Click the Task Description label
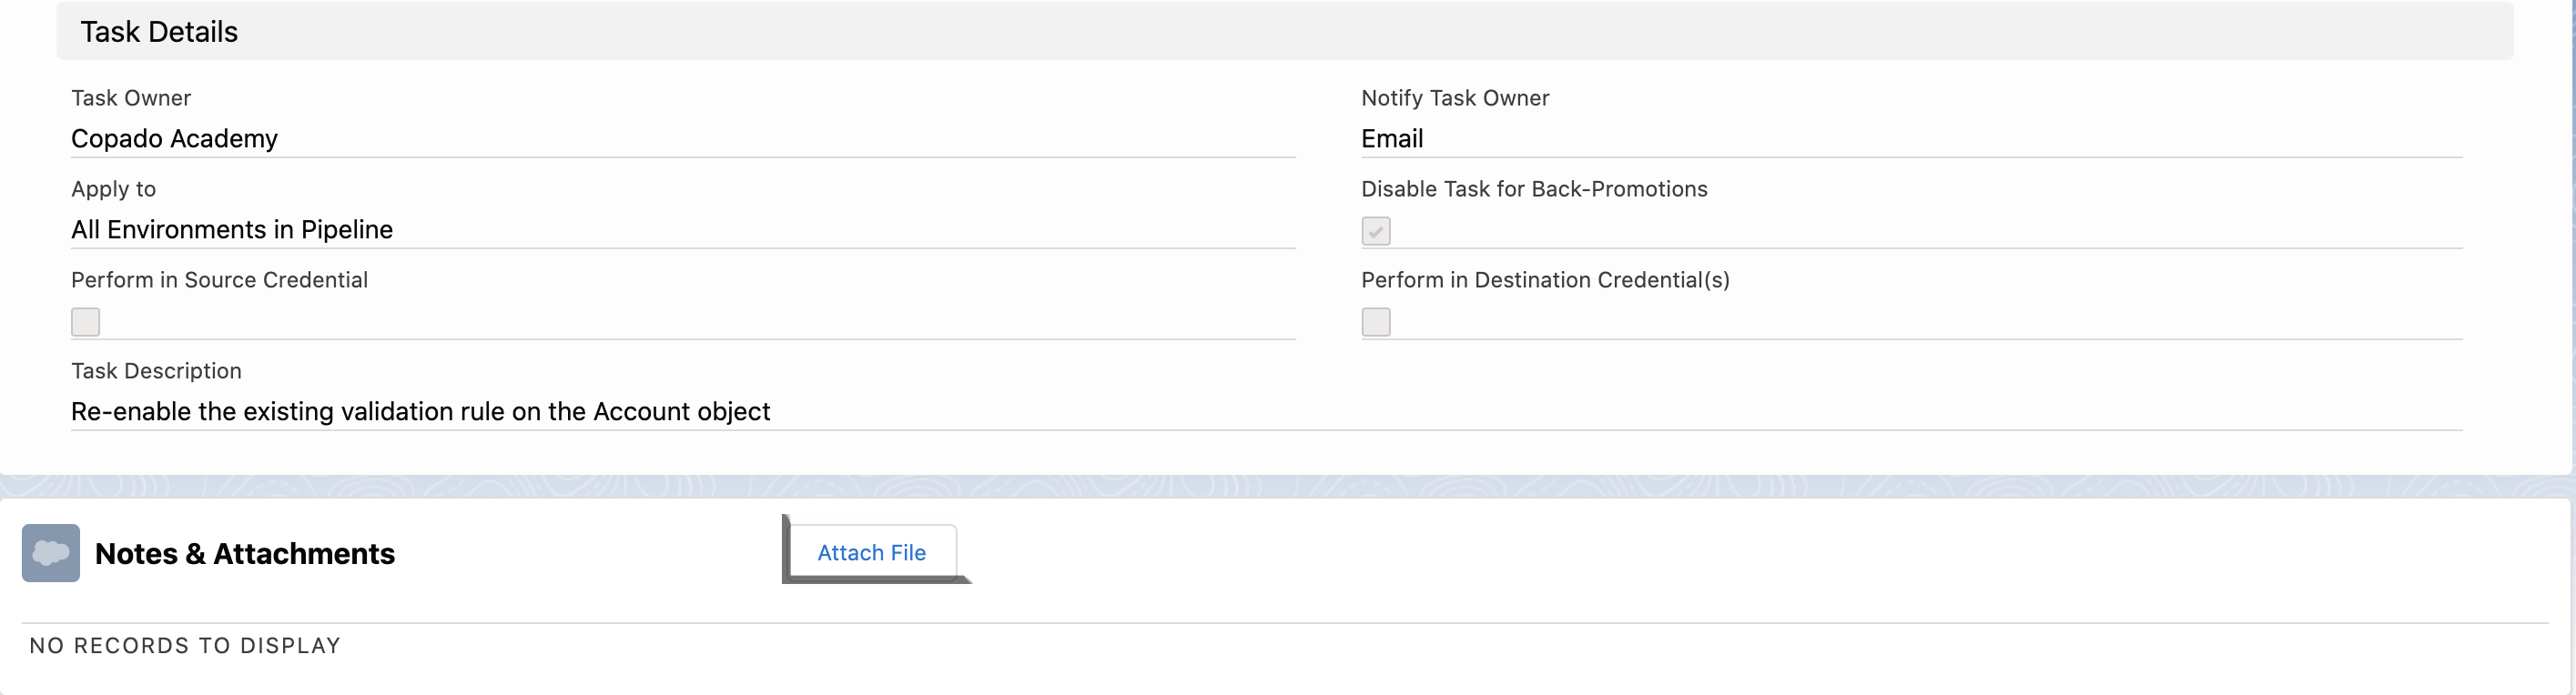Screen dimensions: 2576x695 (156, 371)
